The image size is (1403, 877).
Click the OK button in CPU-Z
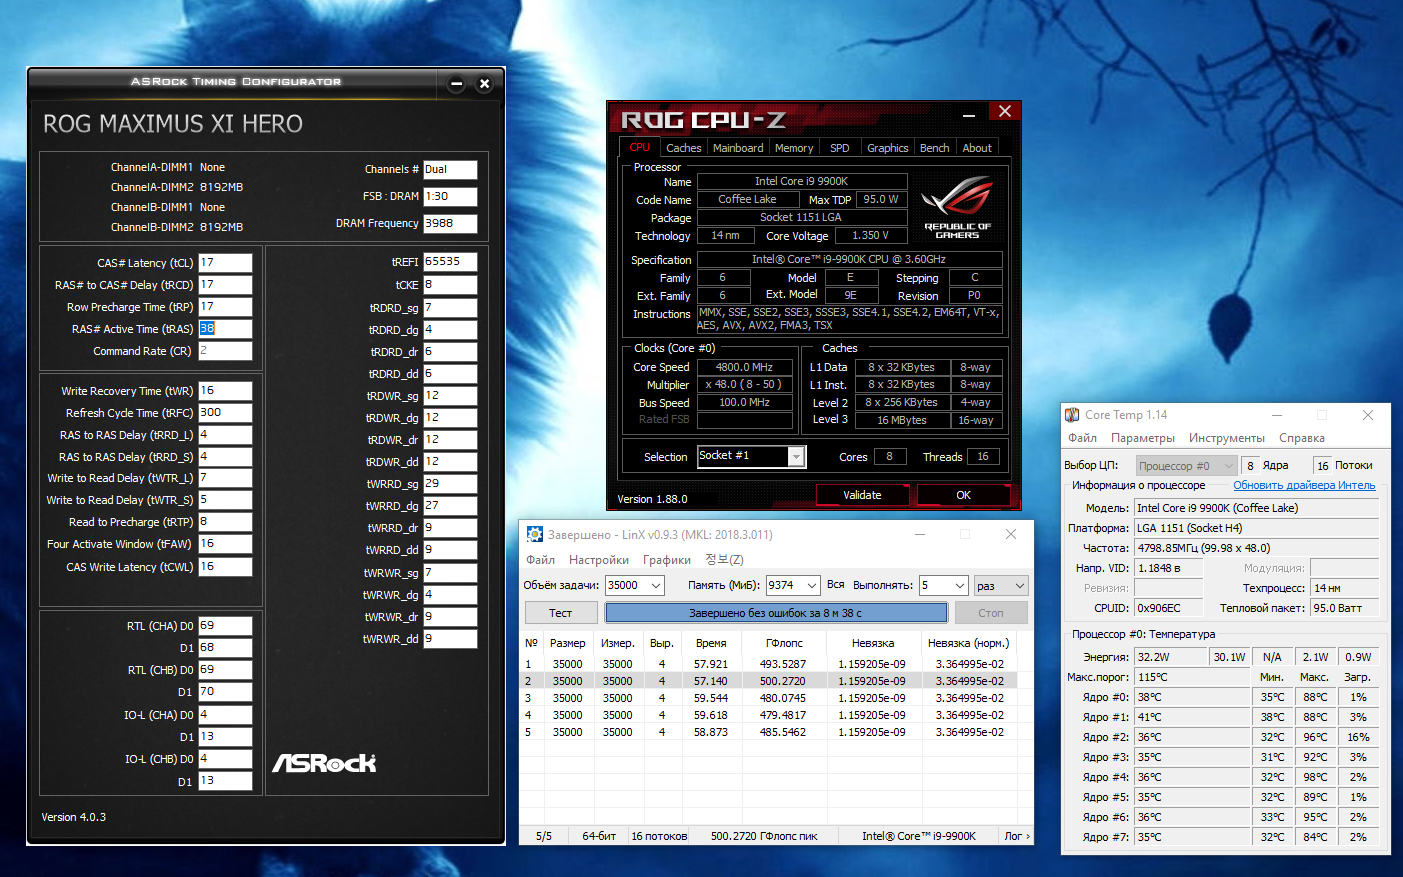963,495
